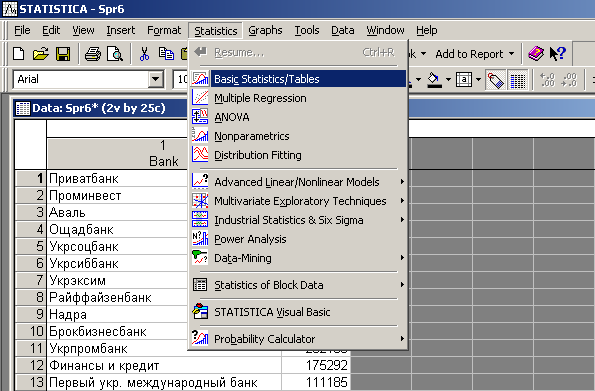Click the Industrial Statistics chart icon
The image size is (595, 391).
tap(200, 219)
